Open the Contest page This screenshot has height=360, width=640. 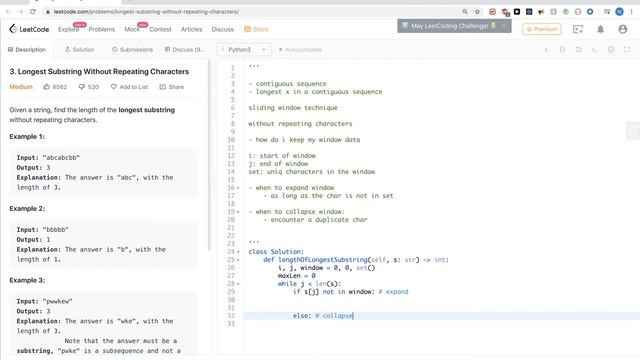tap(160, 29)
